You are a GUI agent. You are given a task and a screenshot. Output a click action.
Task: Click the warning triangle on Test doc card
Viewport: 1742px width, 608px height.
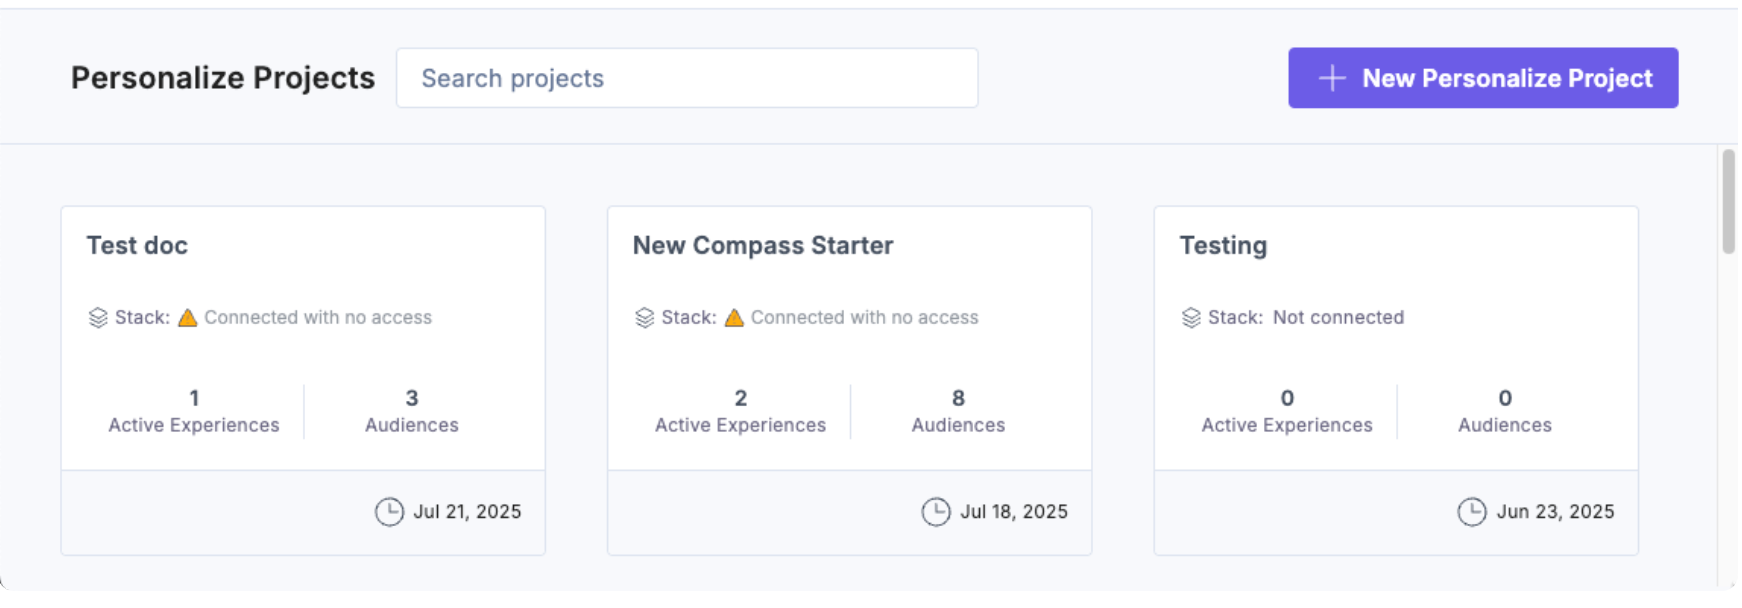(x=188, y=317)
